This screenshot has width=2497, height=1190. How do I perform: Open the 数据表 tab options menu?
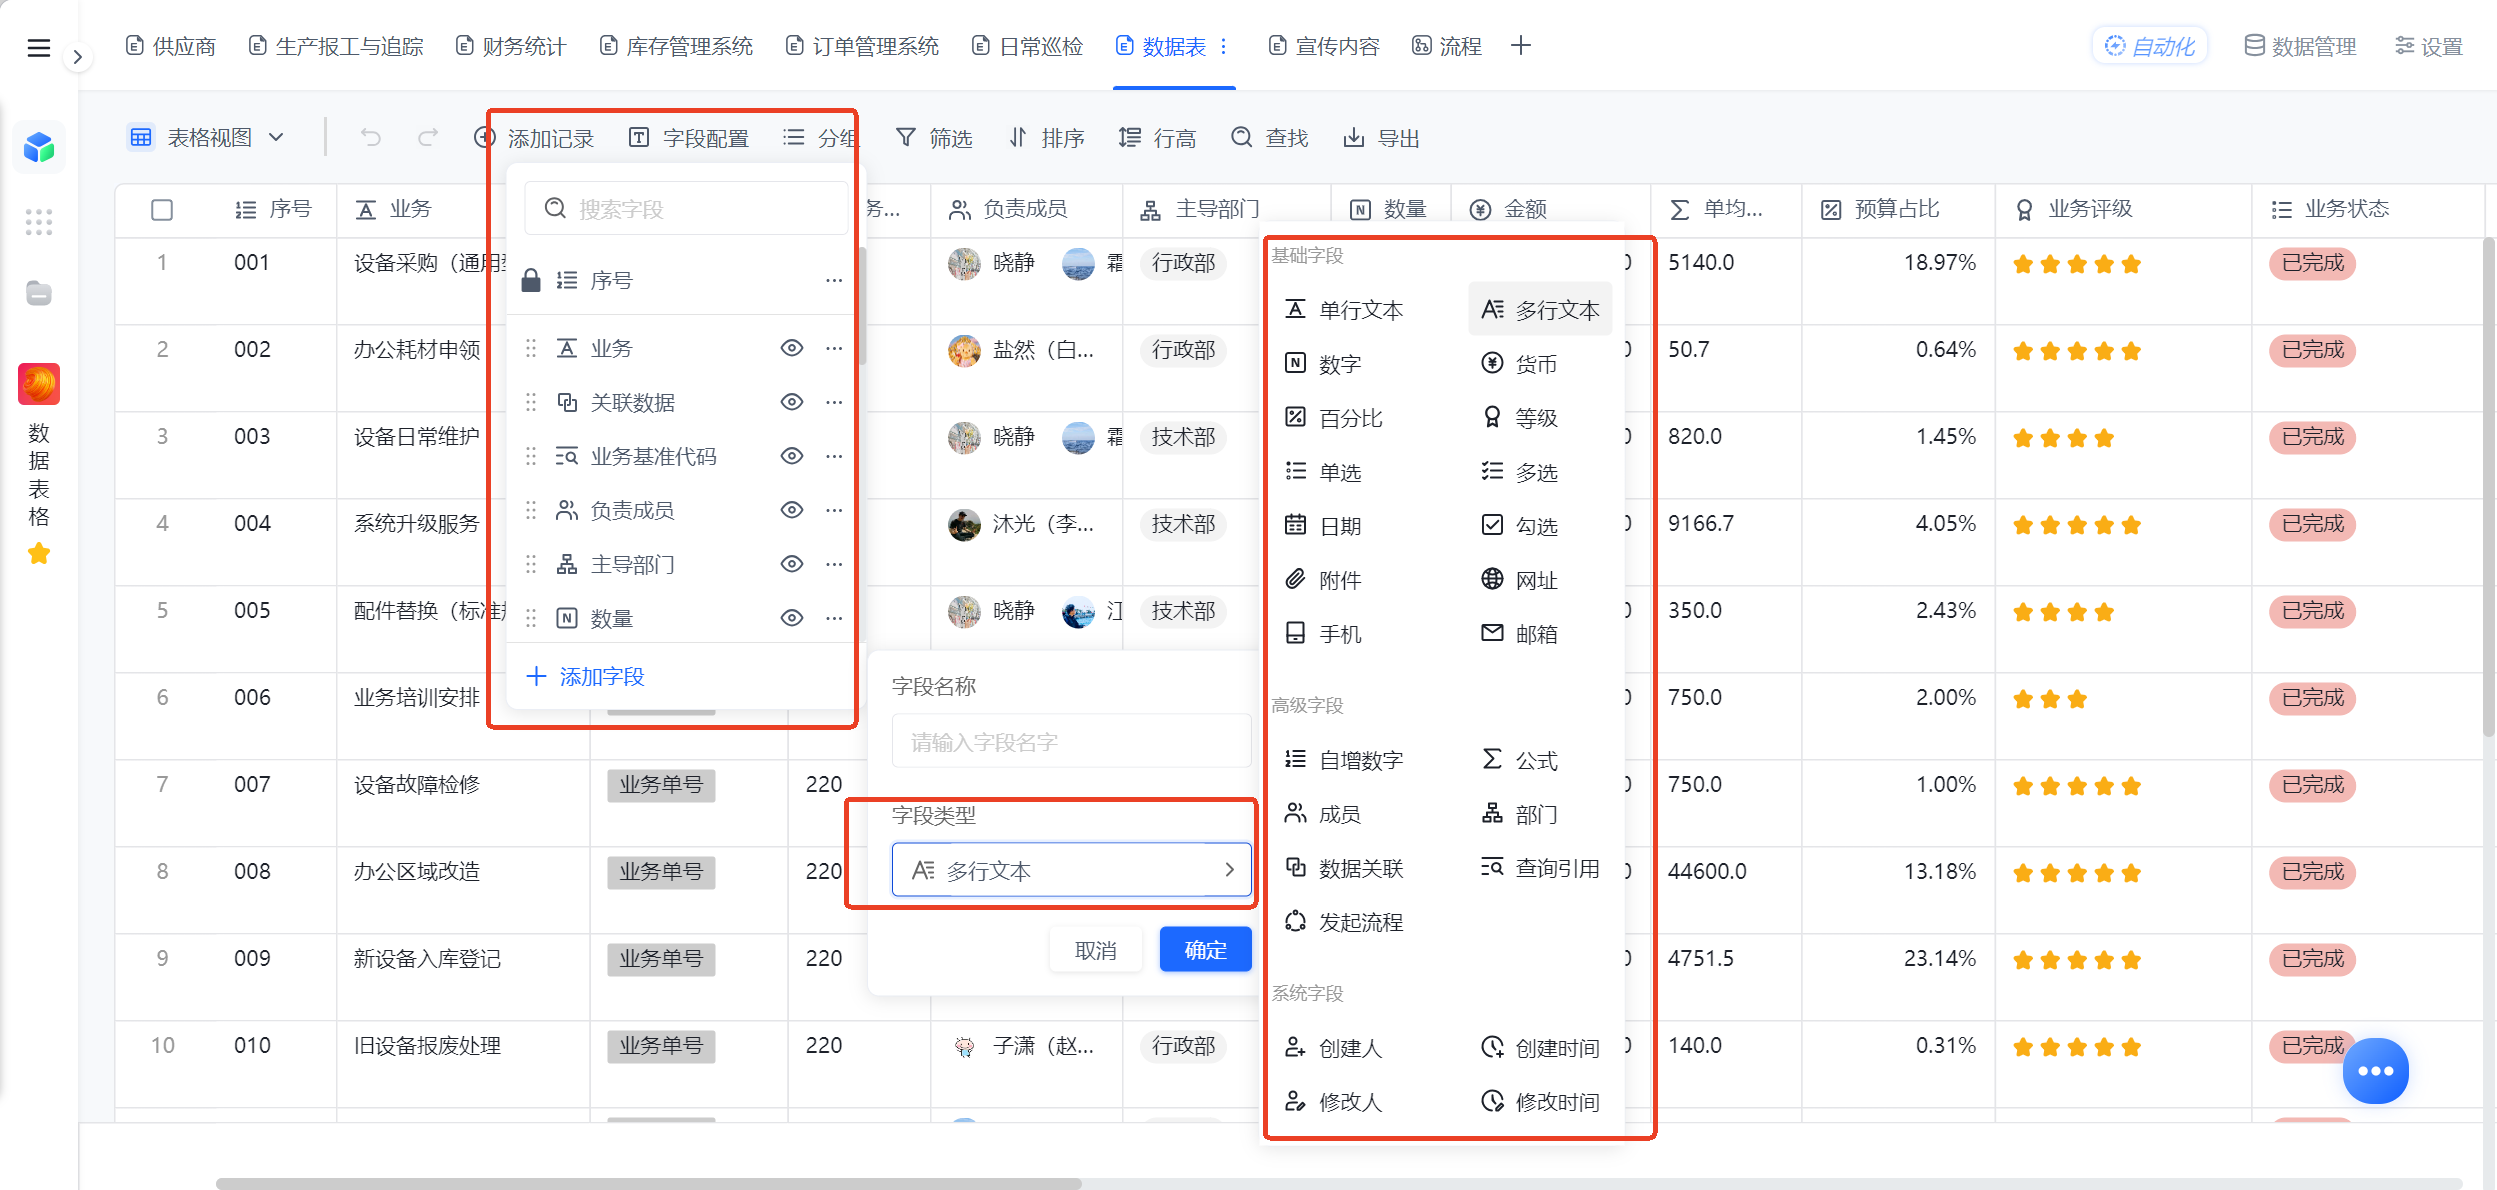tap(1223, 46)
